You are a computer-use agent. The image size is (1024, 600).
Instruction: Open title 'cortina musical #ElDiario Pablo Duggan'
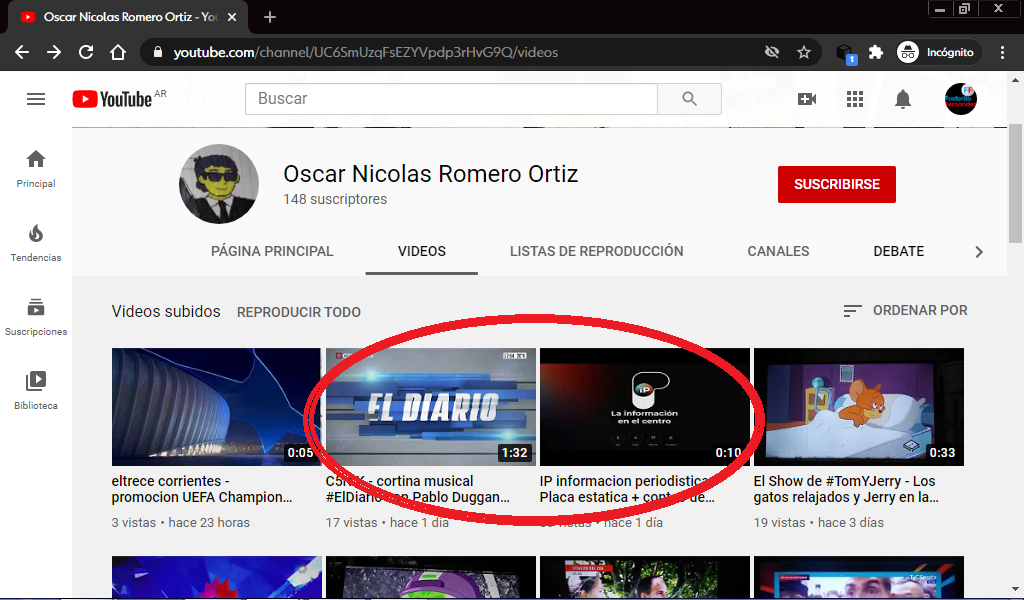[418, 489]
